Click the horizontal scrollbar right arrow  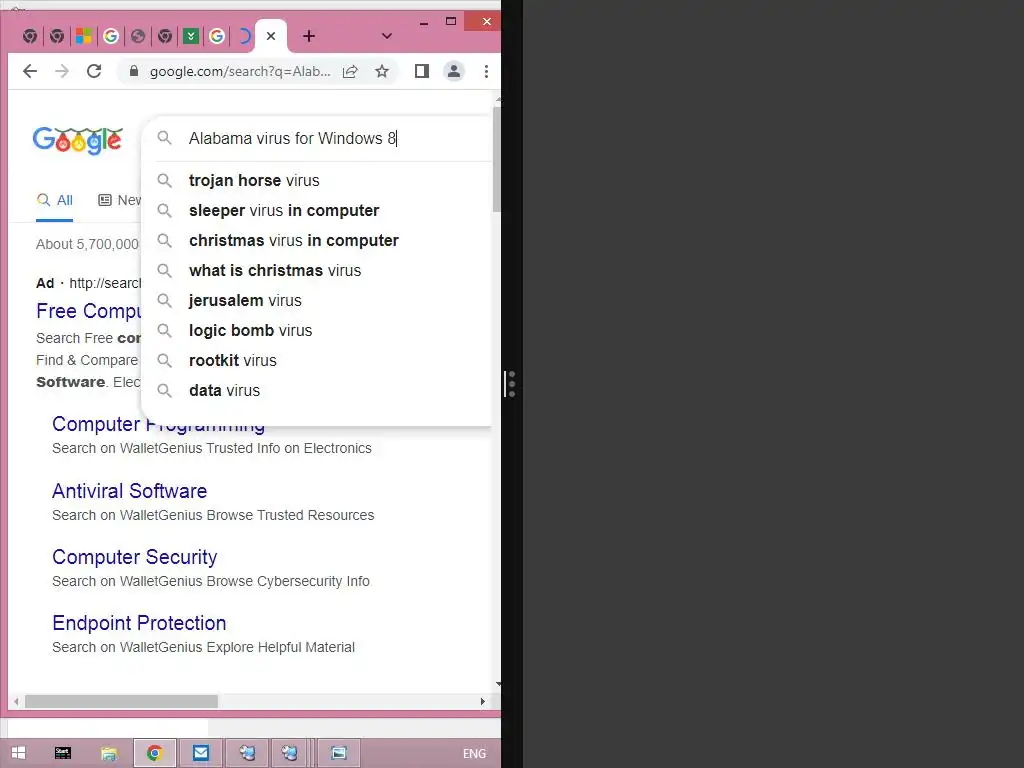pyautogui.click(x=483, y=701)
